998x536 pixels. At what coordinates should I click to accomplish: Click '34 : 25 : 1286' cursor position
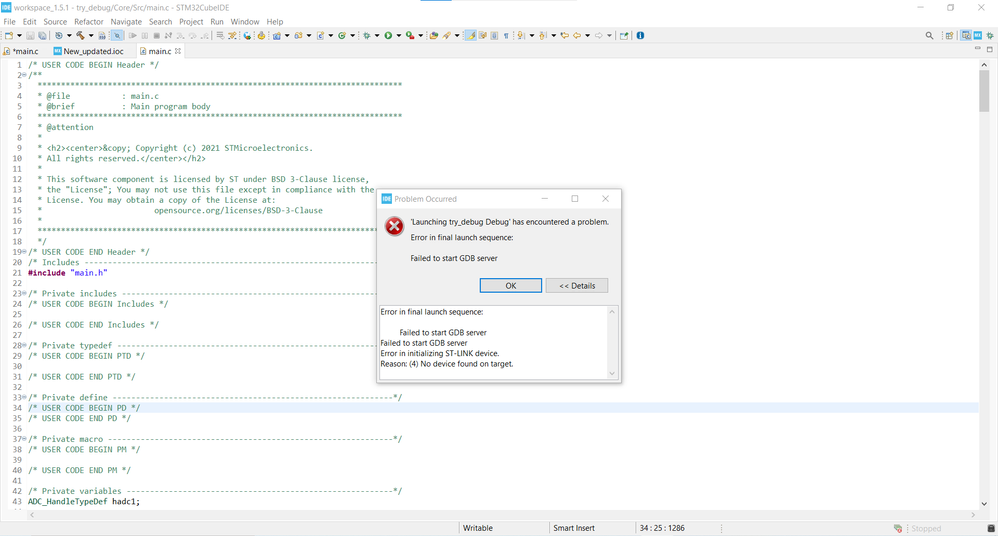[x=662, y=528]
